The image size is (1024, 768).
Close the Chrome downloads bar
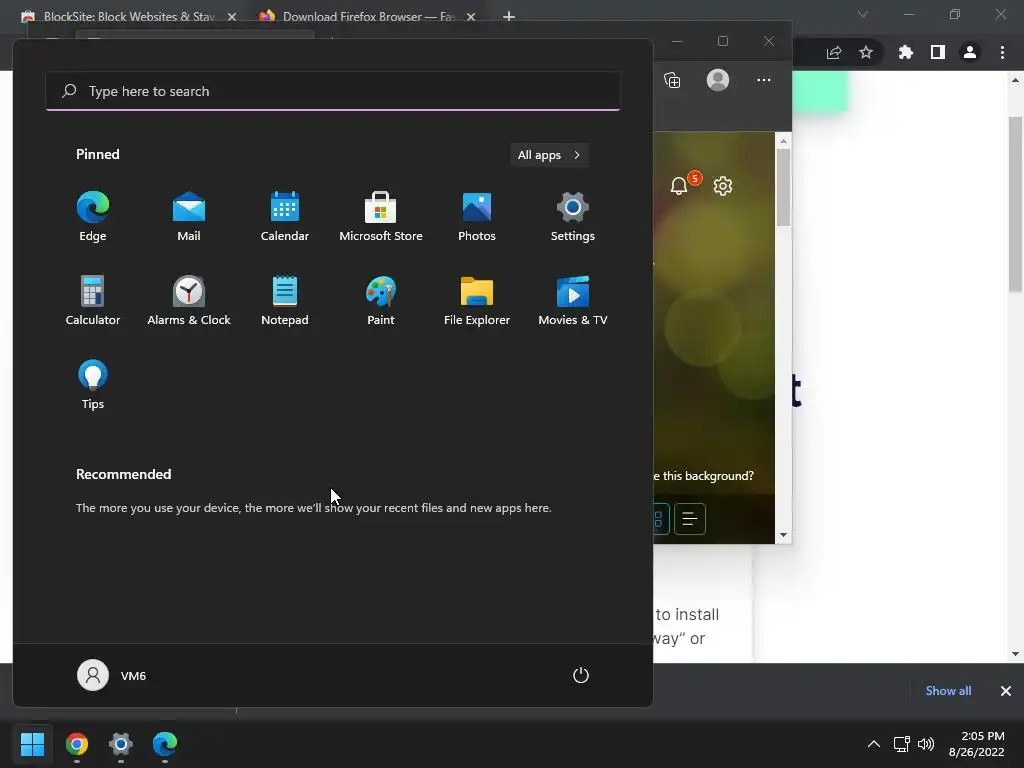point(1006,691)
